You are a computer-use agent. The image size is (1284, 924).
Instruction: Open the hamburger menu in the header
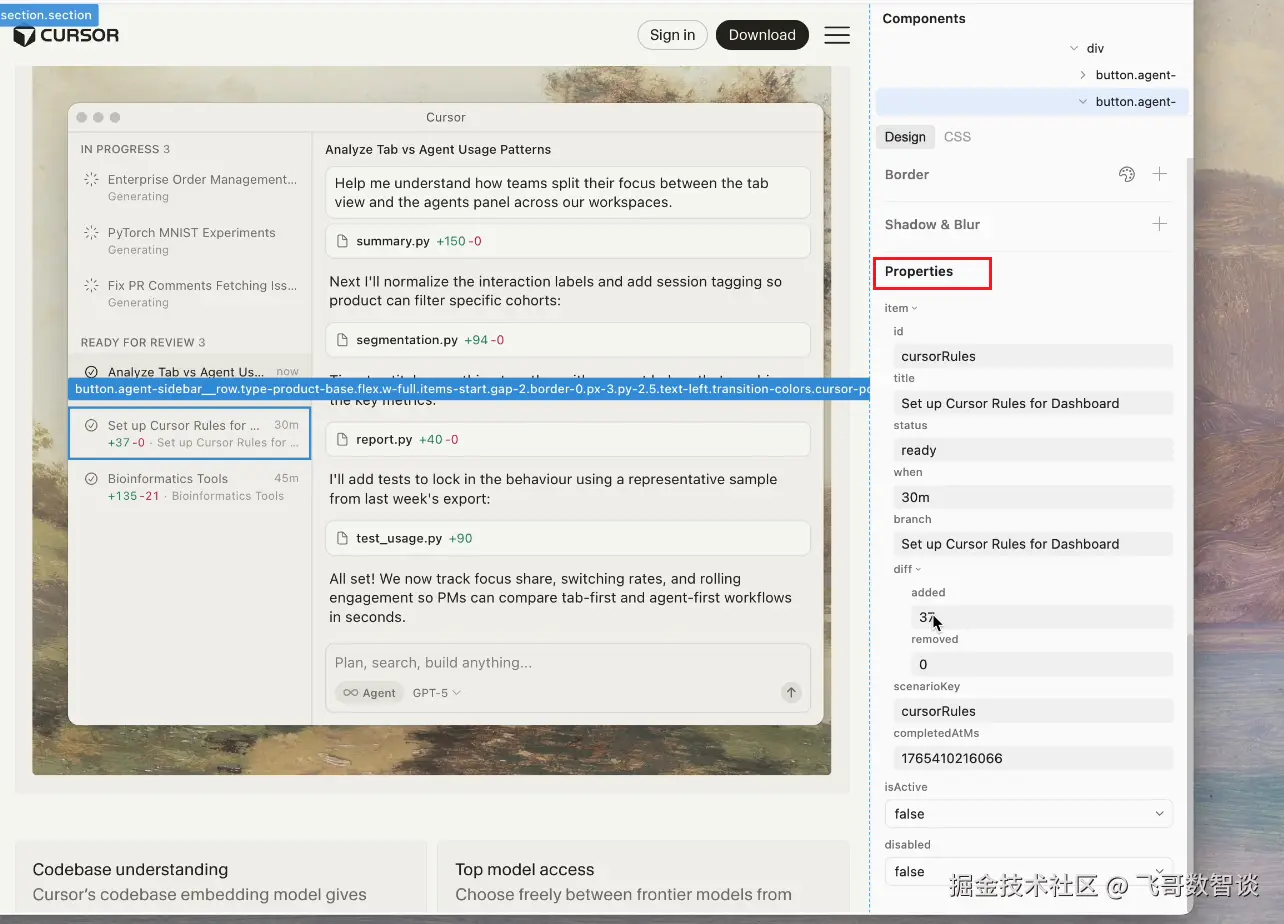coord(837,35)
